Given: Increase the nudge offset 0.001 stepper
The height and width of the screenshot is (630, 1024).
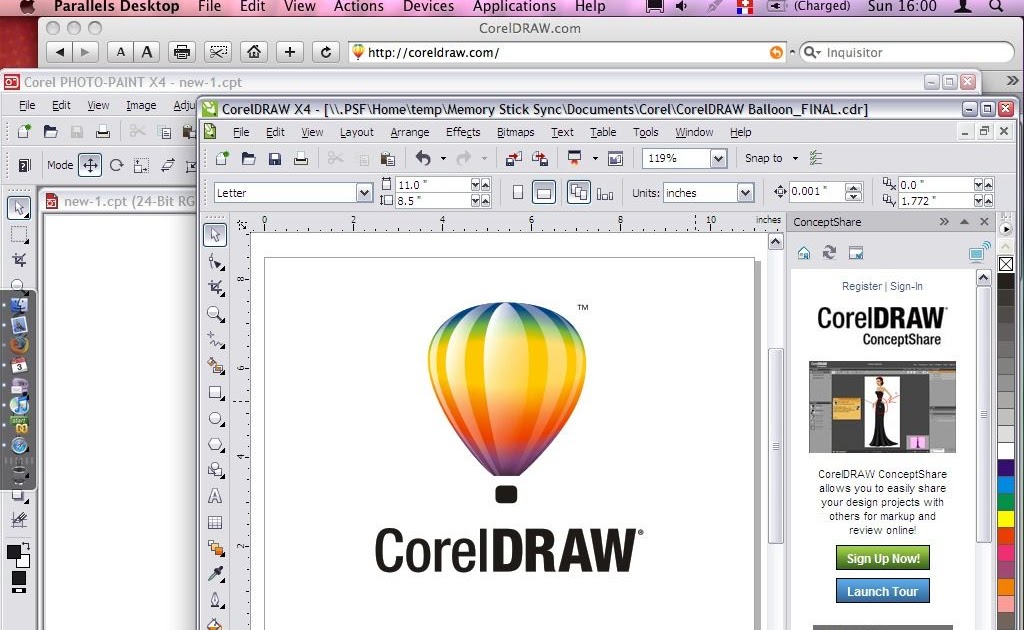Looking at the screenshot, I should pos(853,188).
